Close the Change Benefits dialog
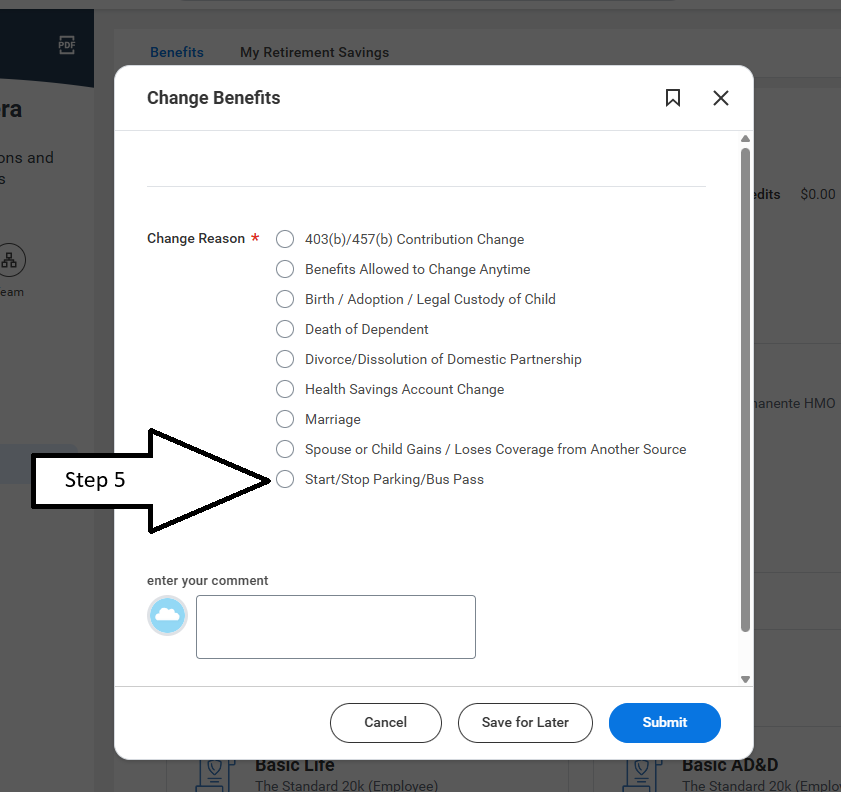 click(x=720, y=98)
